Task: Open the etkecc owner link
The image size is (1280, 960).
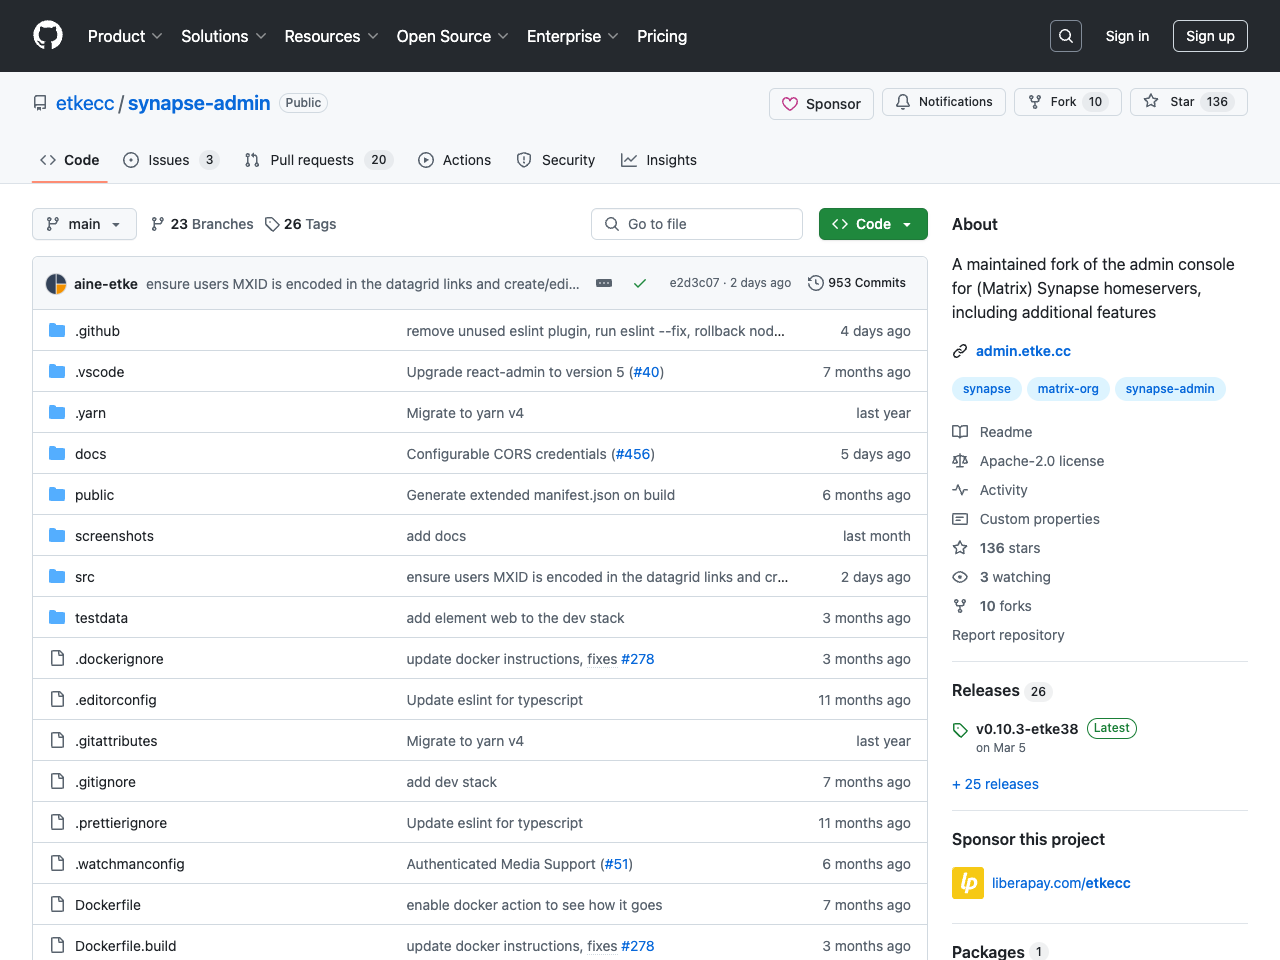Action: pos(85,103)
